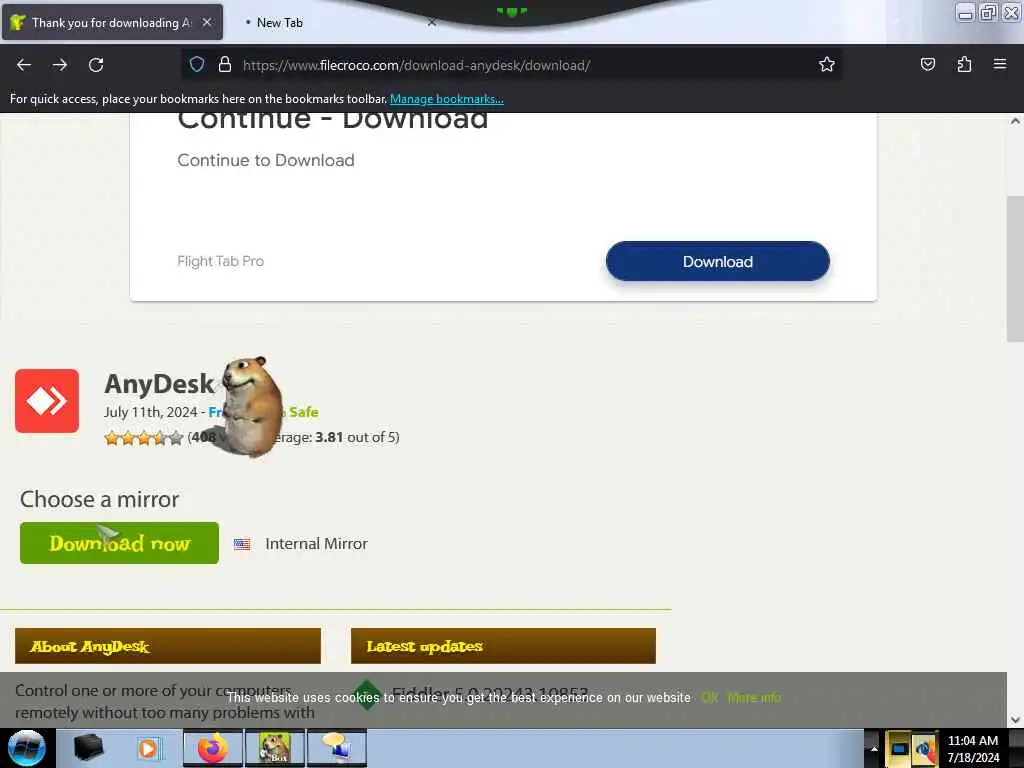1024x768 pixels.
Task: Click the star rating row
Action: point(144,438)
